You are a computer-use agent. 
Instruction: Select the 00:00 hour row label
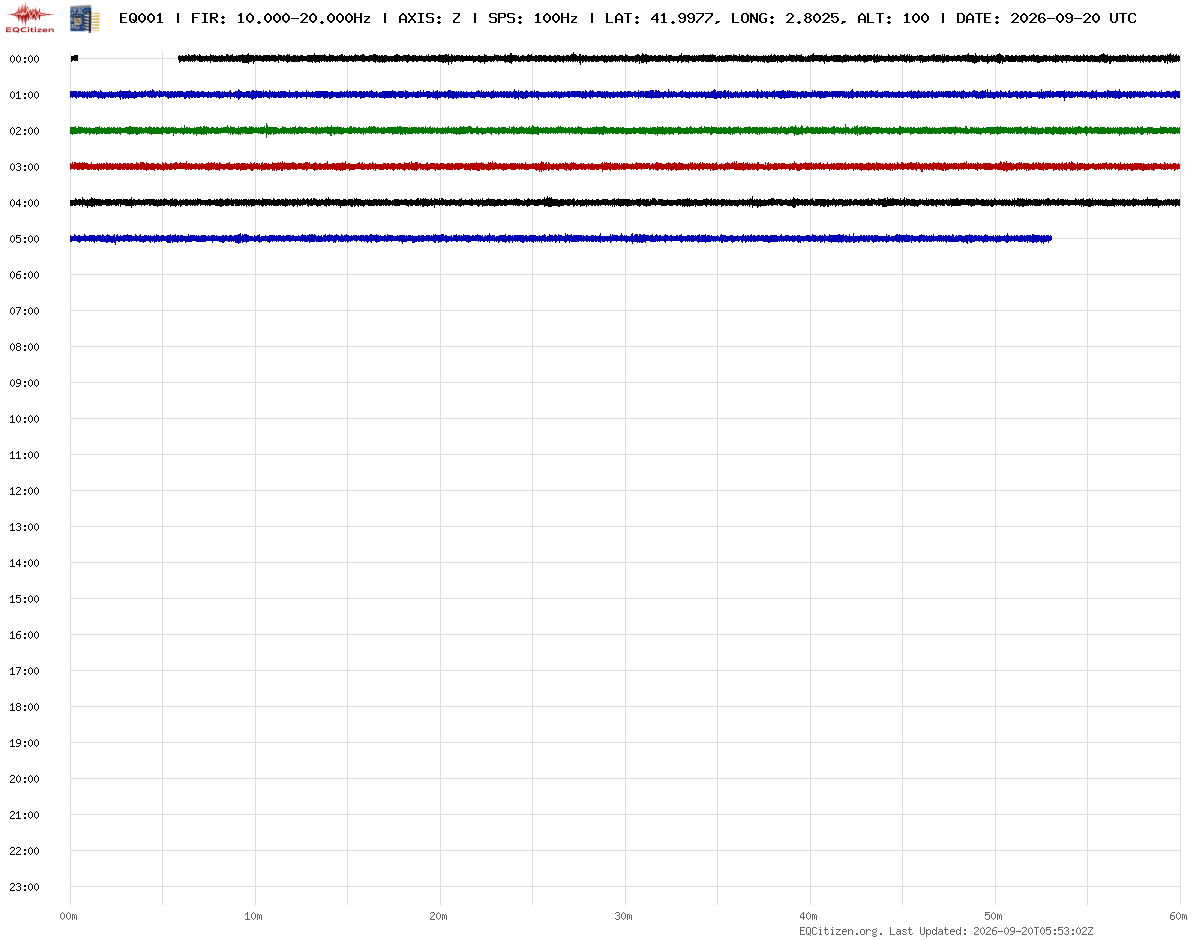[x=24, y=59]
